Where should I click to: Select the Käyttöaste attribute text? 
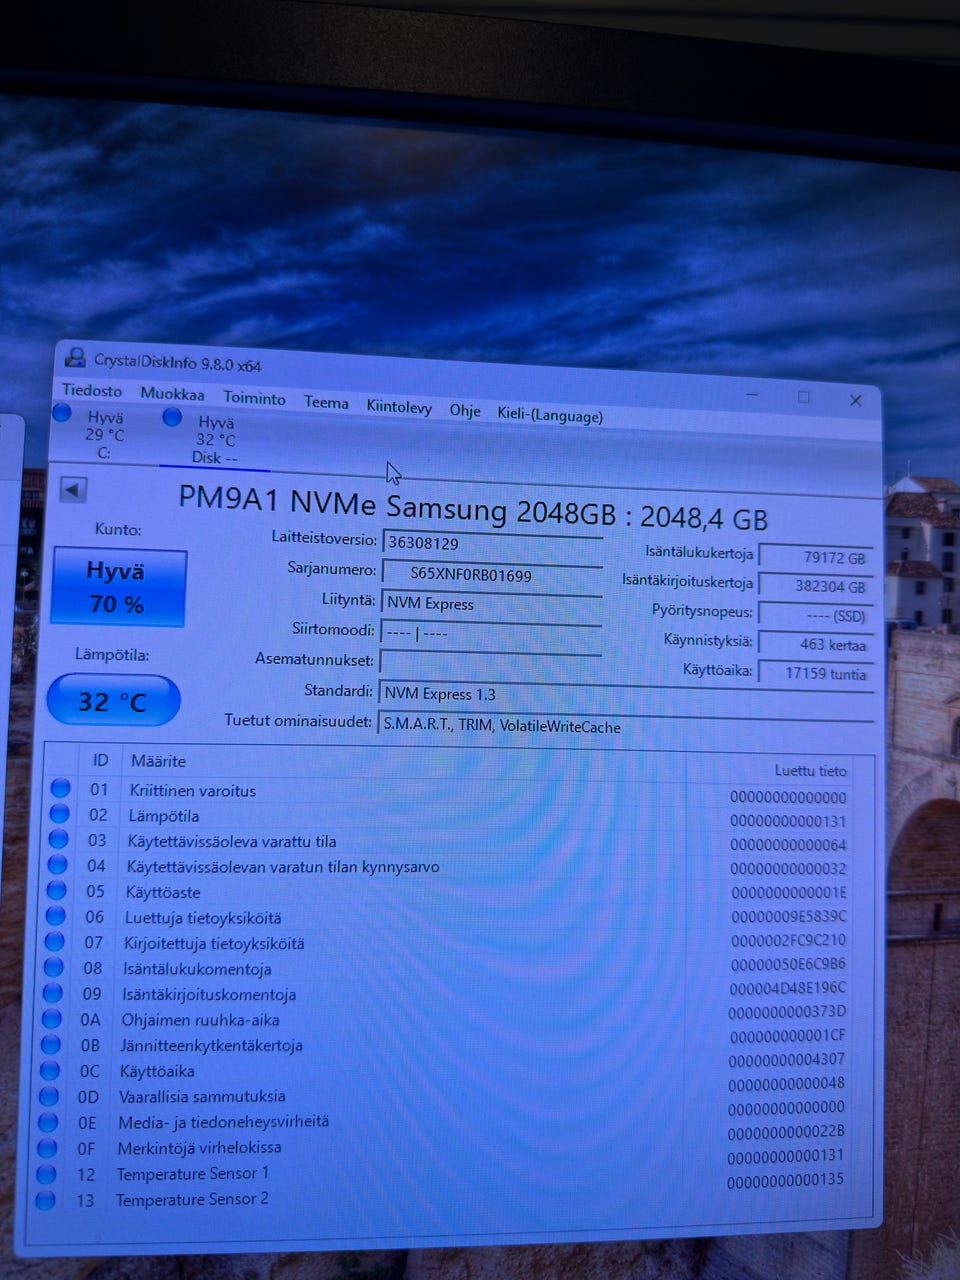[x=162, y=892]
